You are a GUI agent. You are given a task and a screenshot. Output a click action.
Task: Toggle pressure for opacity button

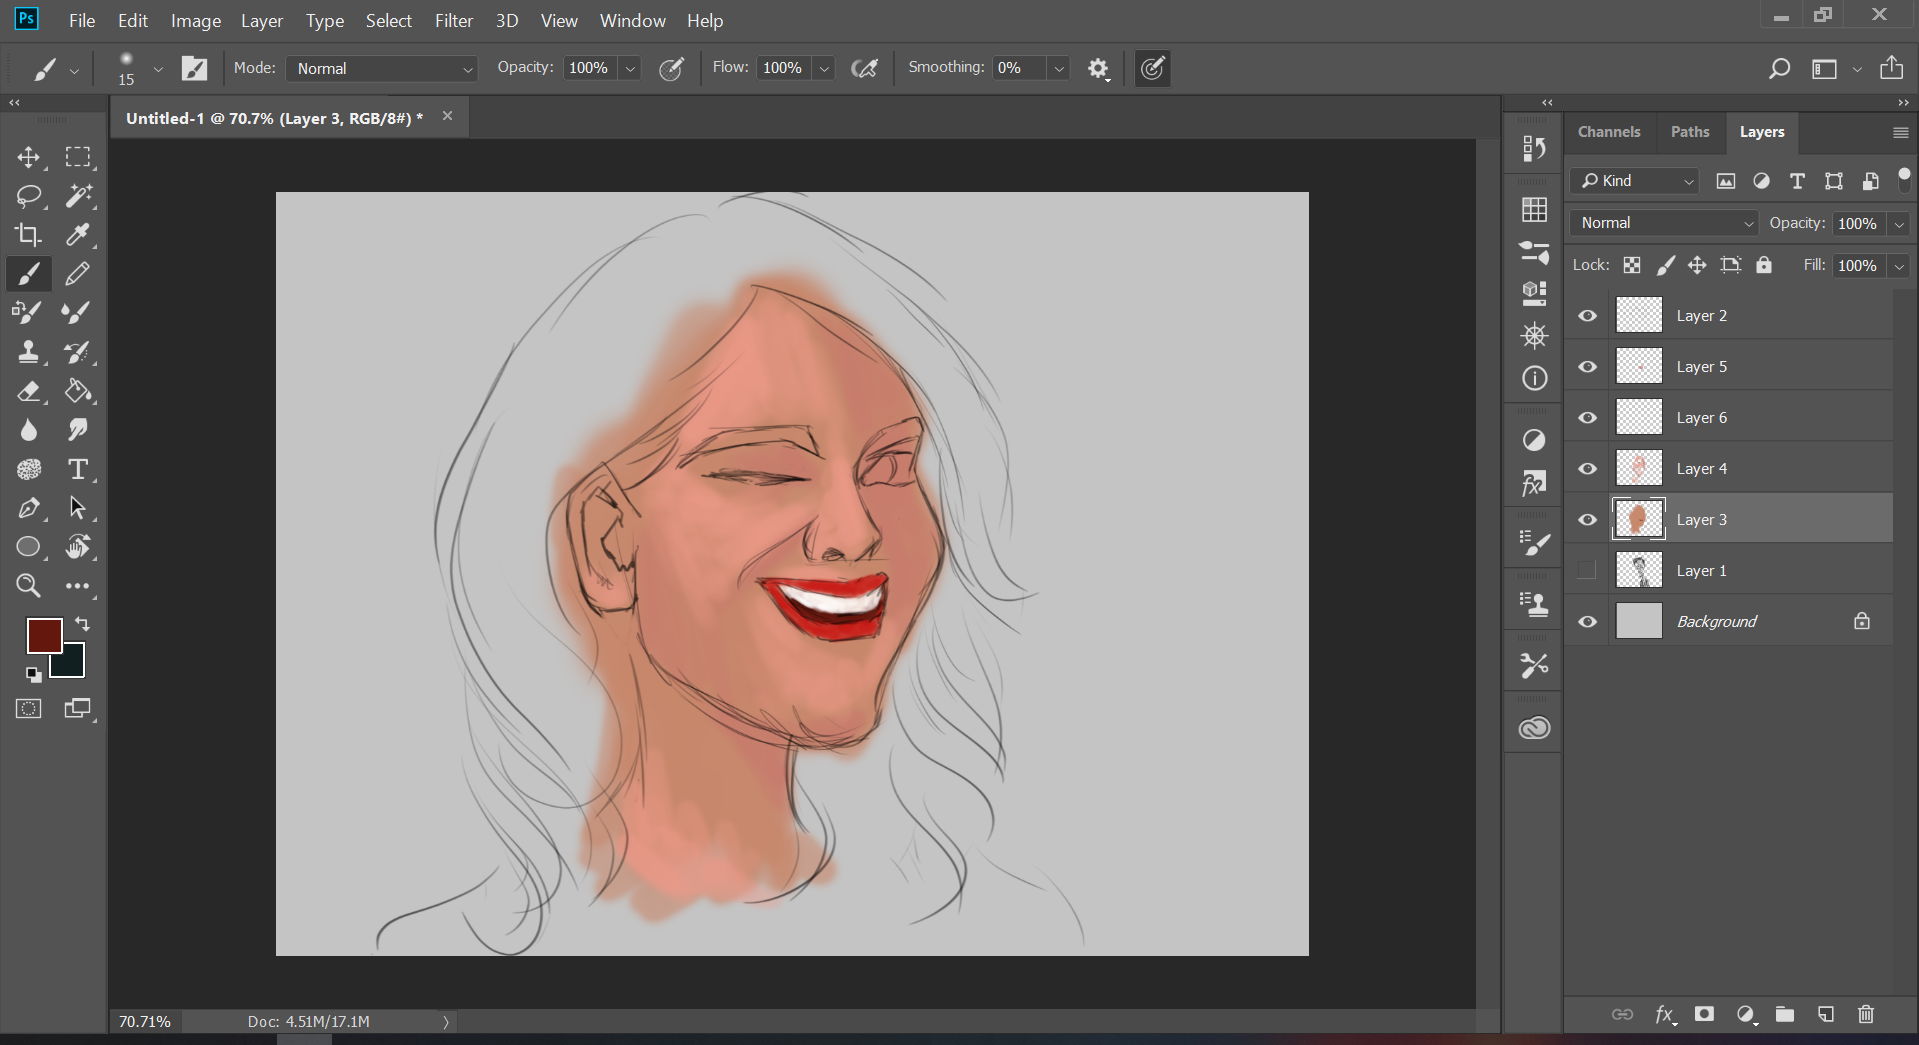pyautogui.click(x=671, y=68)
